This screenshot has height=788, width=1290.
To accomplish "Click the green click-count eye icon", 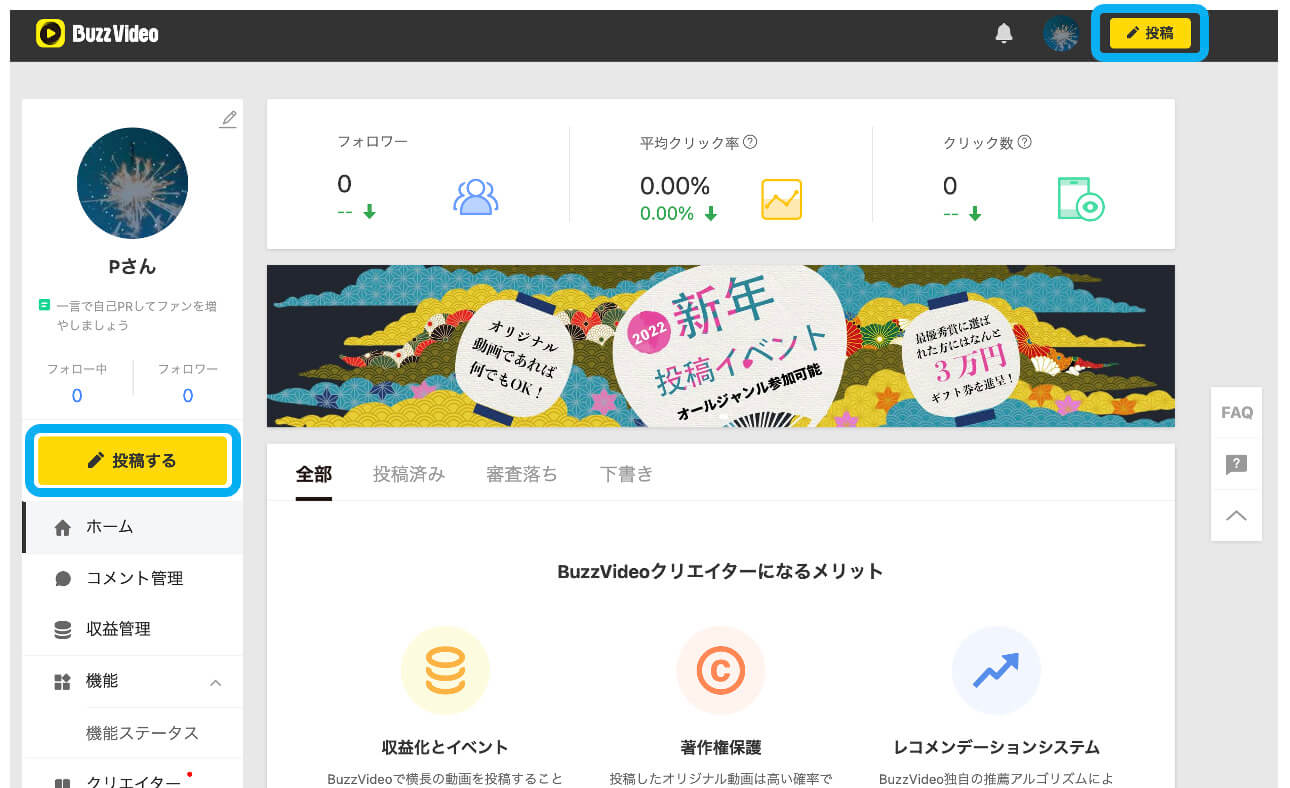I will coord(1080,198).
